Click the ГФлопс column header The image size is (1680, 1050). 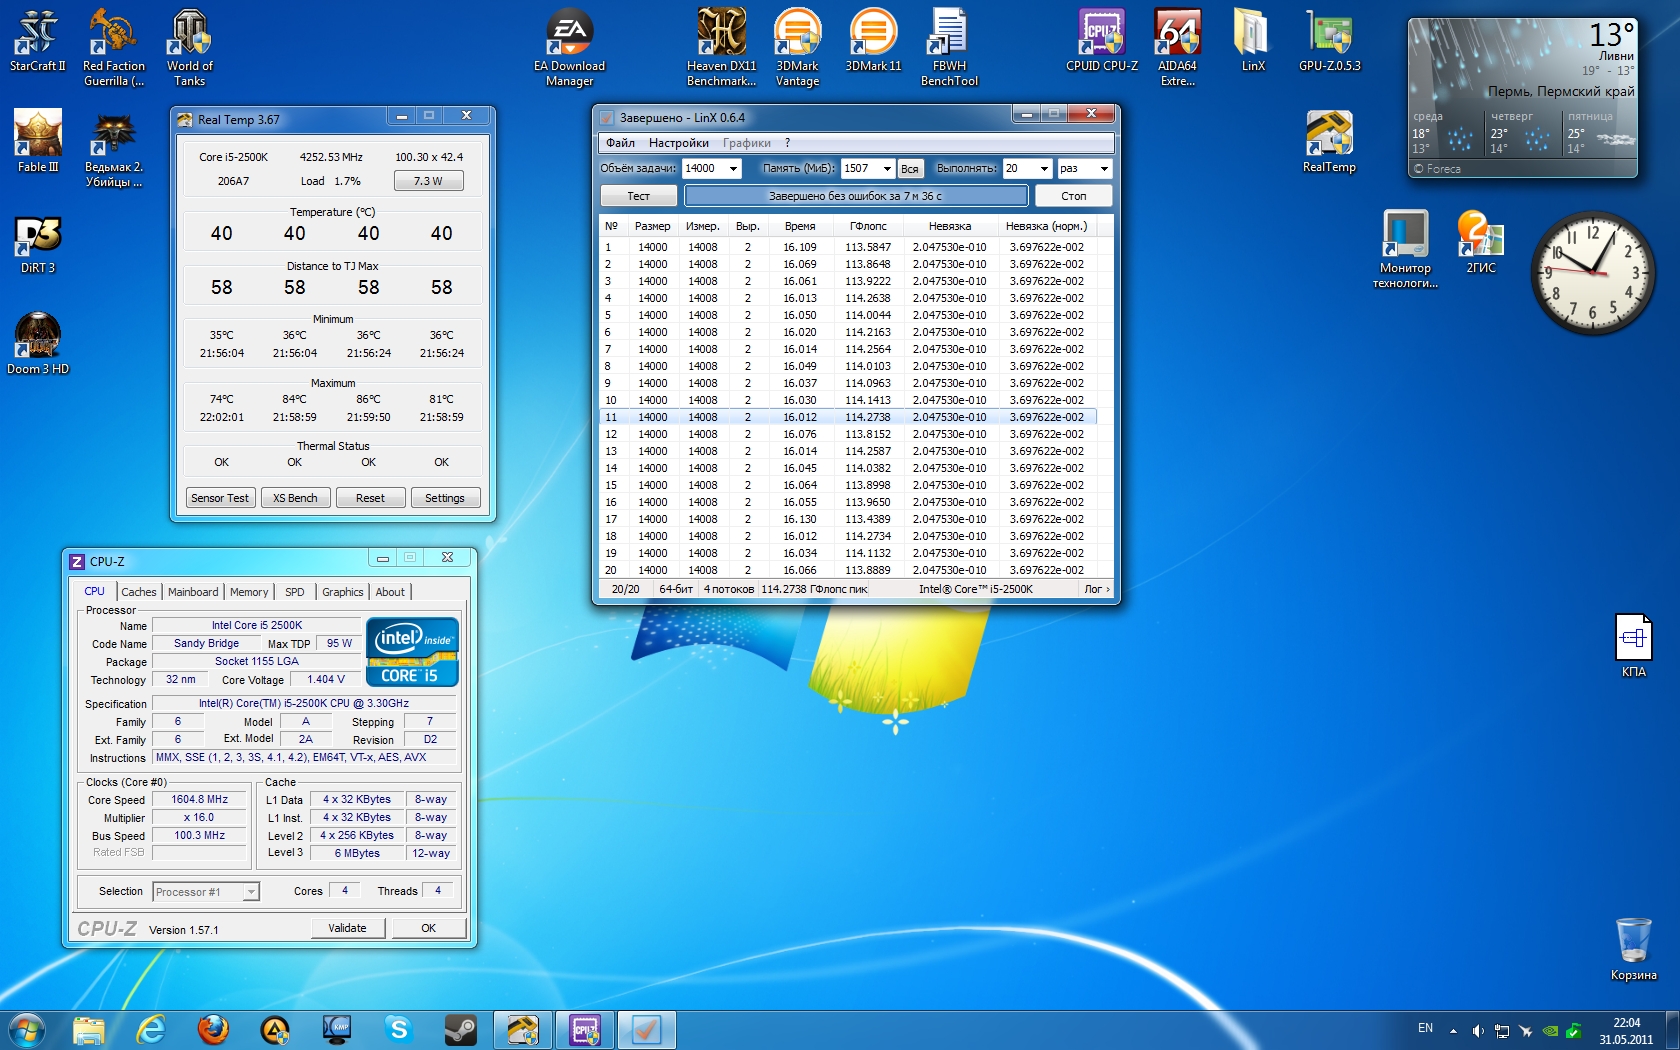(x=868, y=226)
